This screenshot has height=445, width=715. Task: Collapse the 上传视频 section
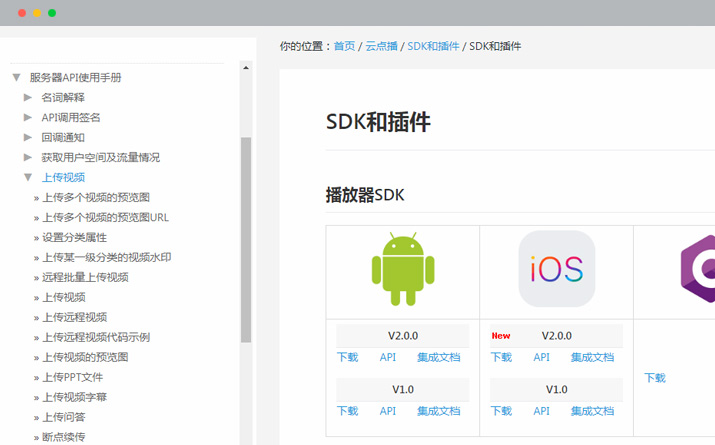28,177
